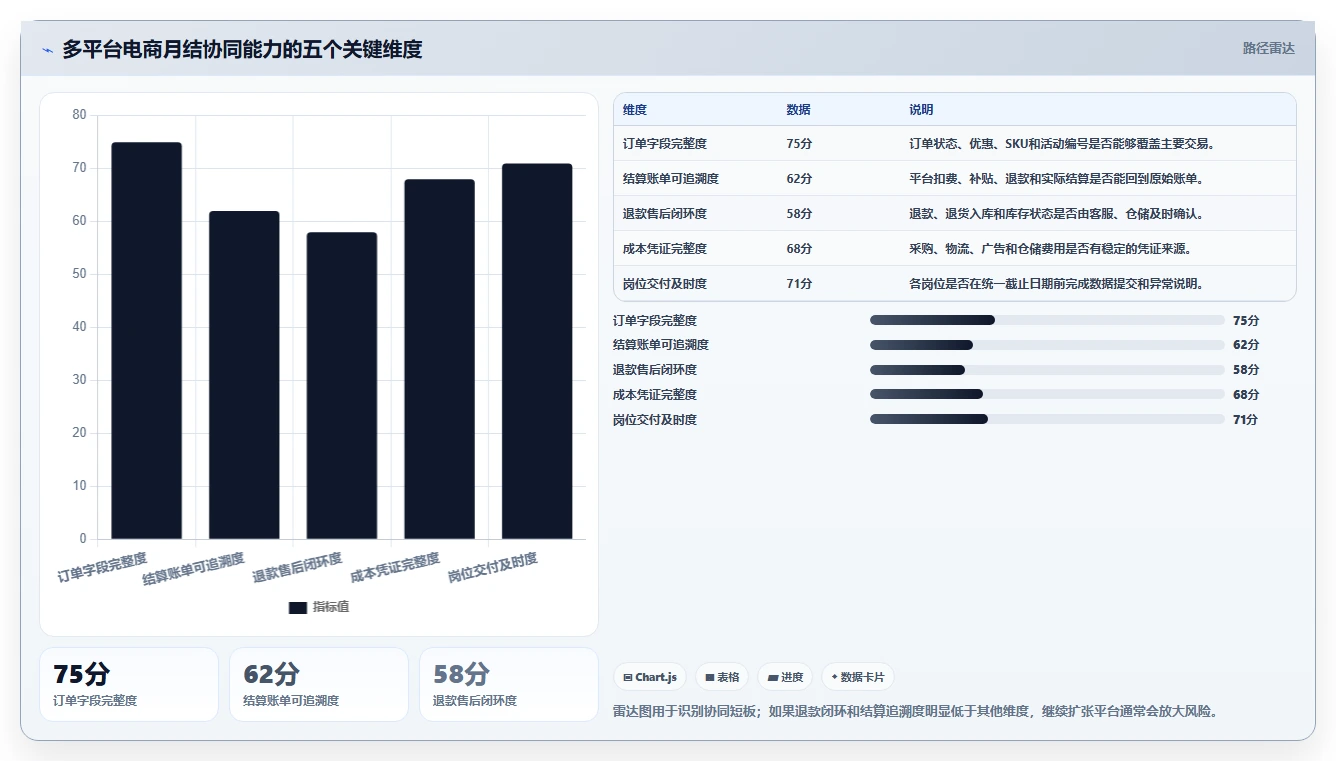Click table cell 退款售后闭环度
The image size is (1336, 761).
(x=665, y=214)
